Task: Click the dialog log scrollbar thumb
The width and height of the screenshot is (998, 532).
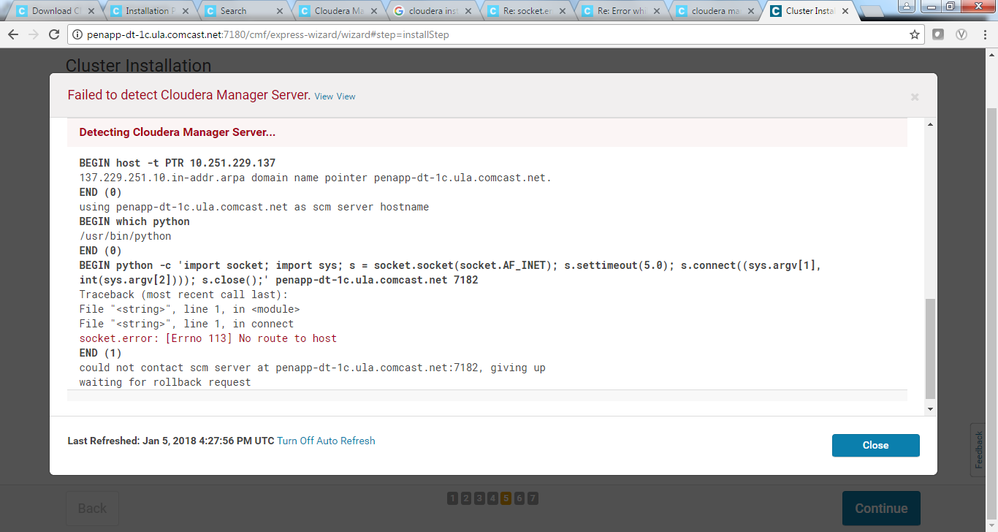Action: click(931, 347)
